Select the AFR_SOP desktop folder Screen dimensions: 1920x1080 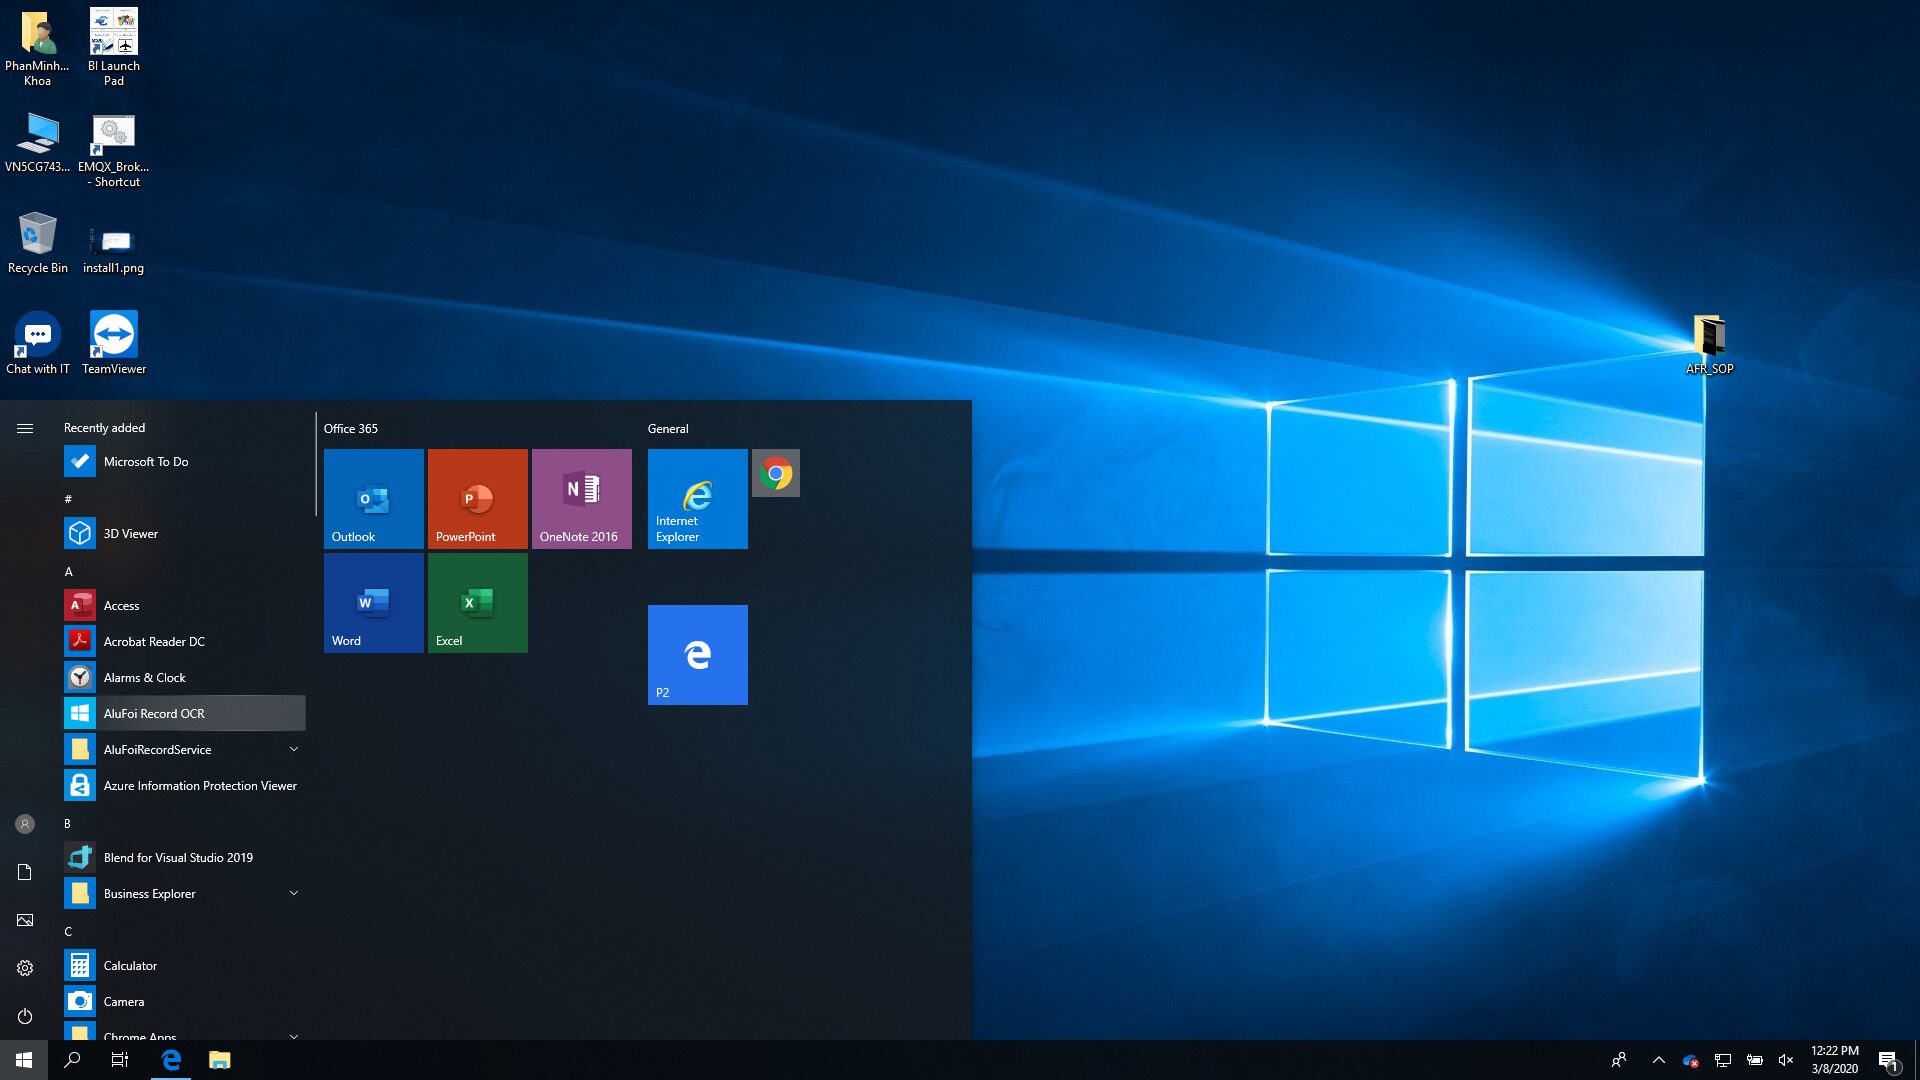pos(1710,344)
